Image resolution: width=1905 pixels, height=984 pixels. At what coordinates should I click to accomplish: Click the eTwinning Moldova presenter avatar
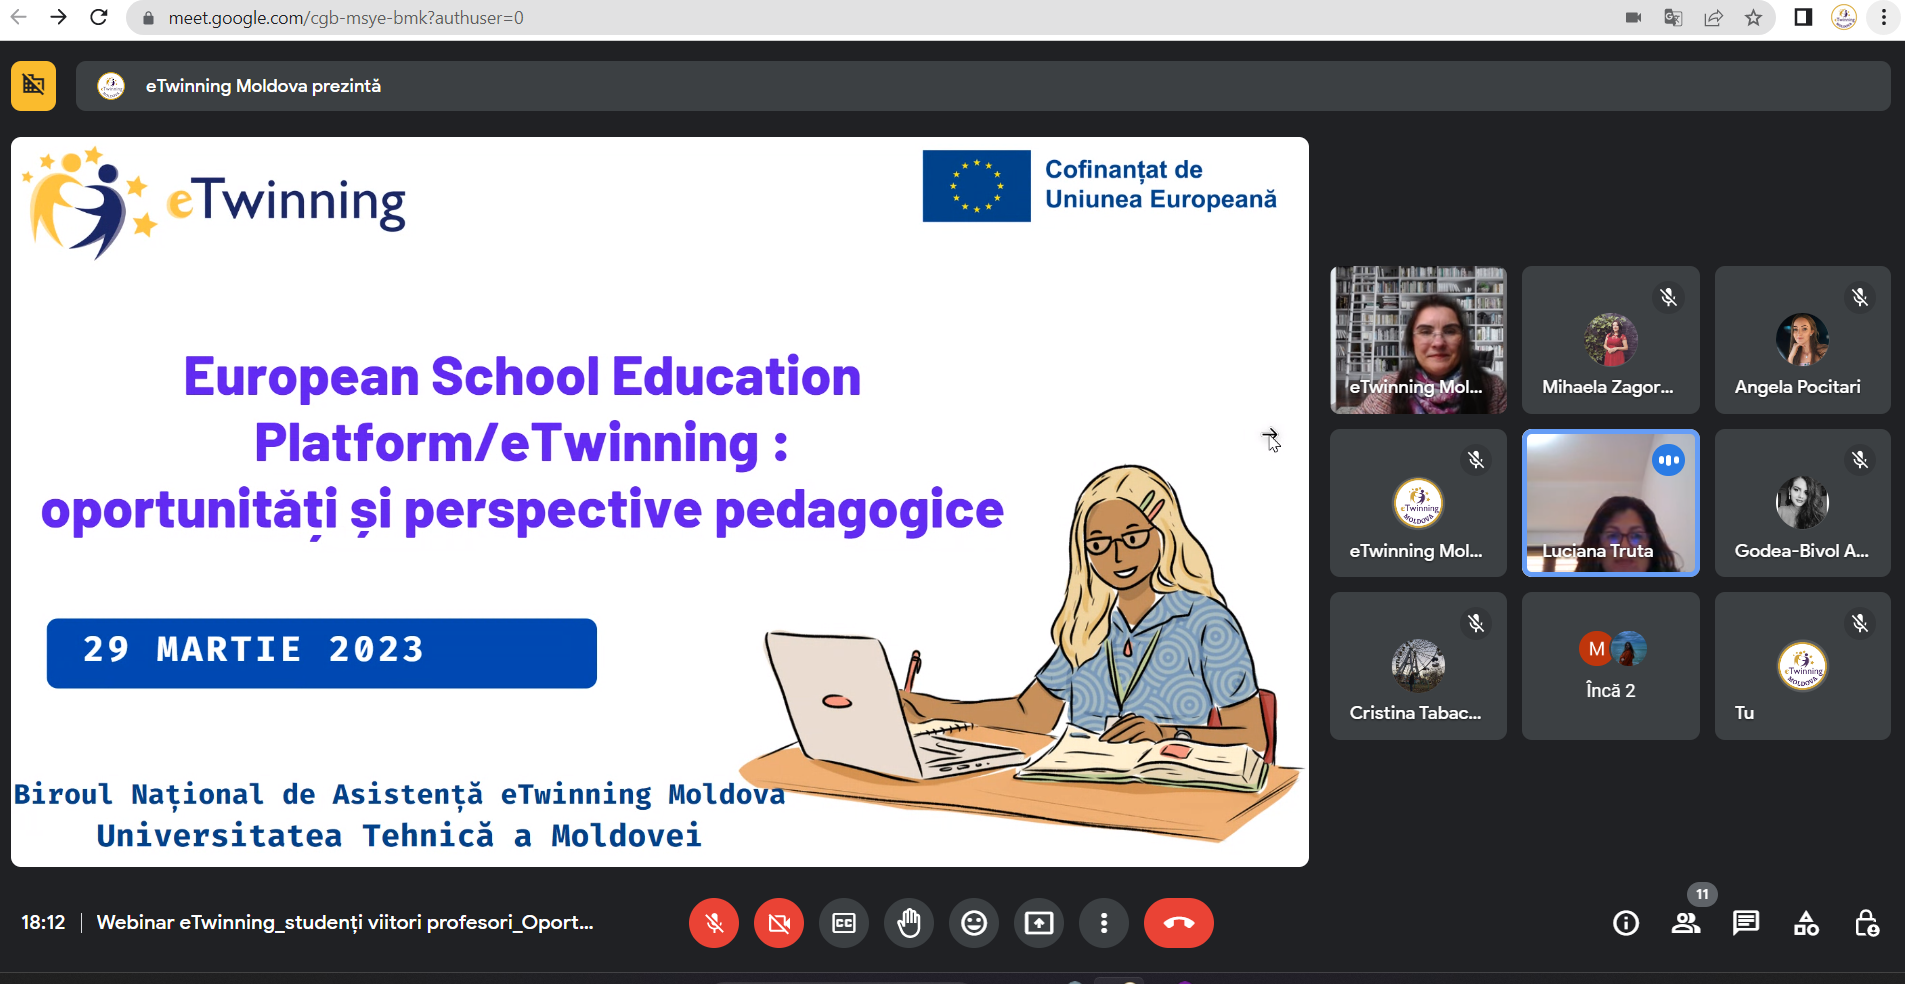point(111,86)
